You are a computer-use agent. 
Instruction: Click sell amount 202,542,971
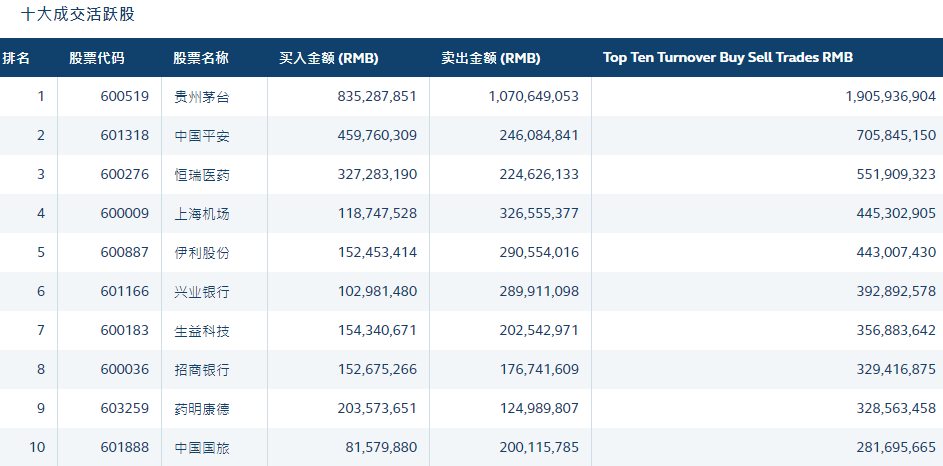[x=539, y=330]
